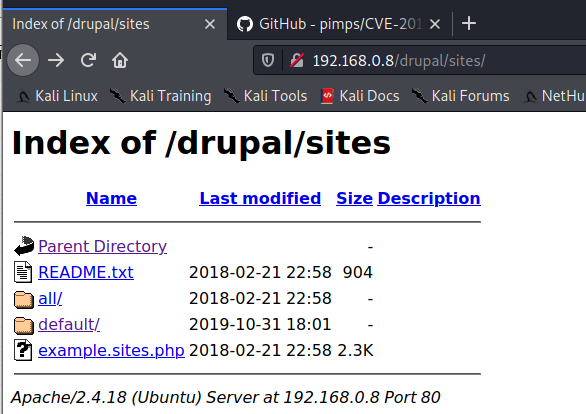Click the Kali Linux dragon bookmark icon

tap(23, 96)
